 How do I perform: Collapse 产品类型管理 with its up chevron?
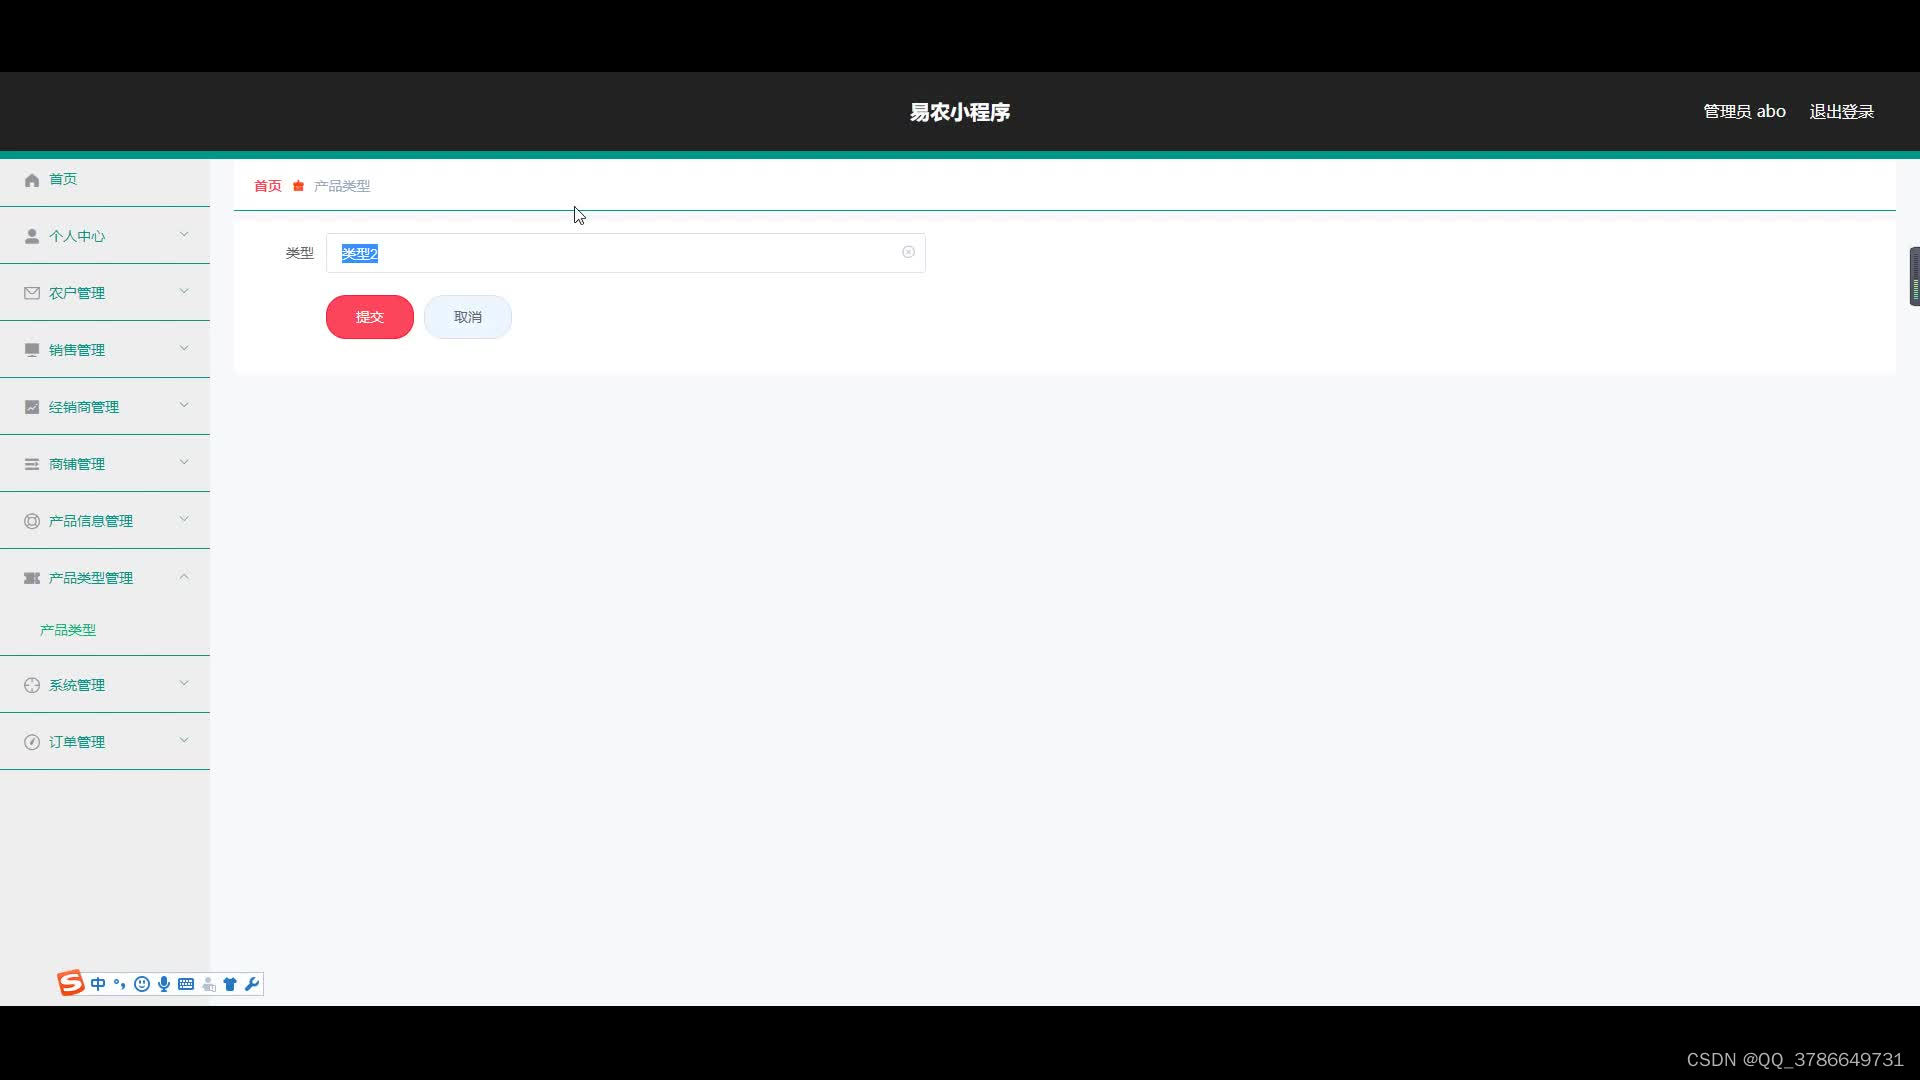click(x=184, y=577)
